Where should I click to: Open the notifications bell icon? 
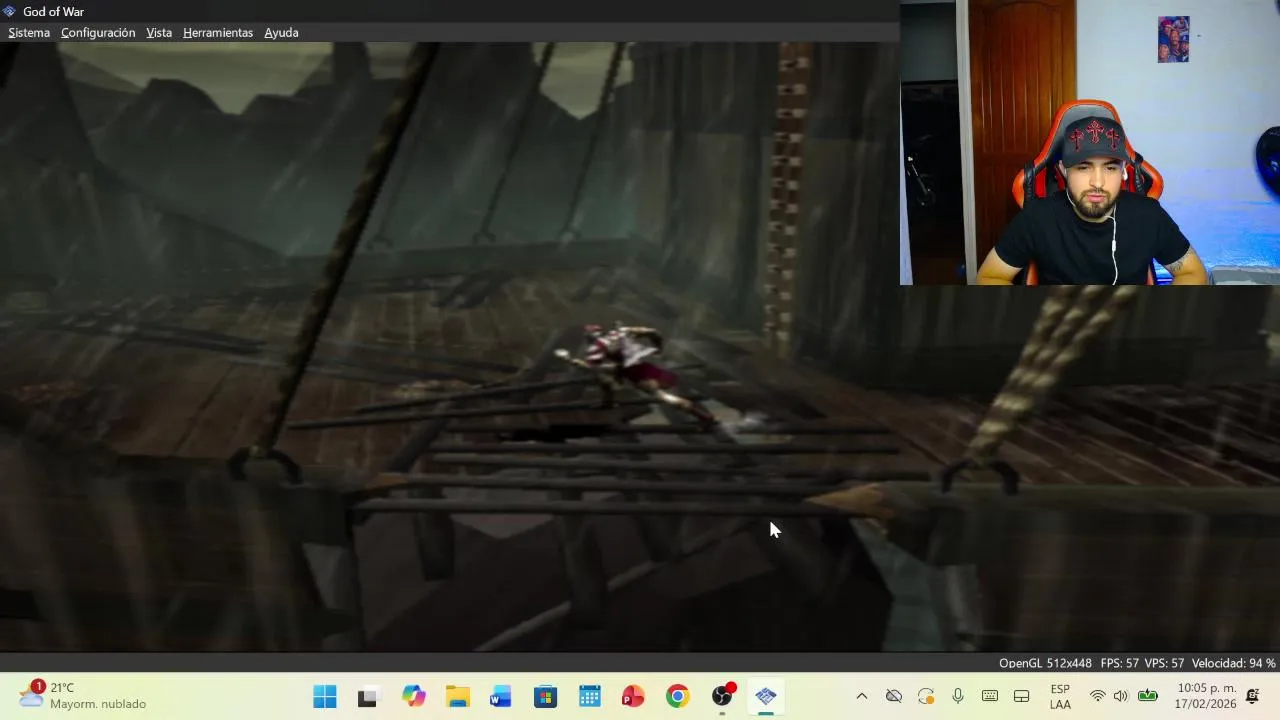1252,696
